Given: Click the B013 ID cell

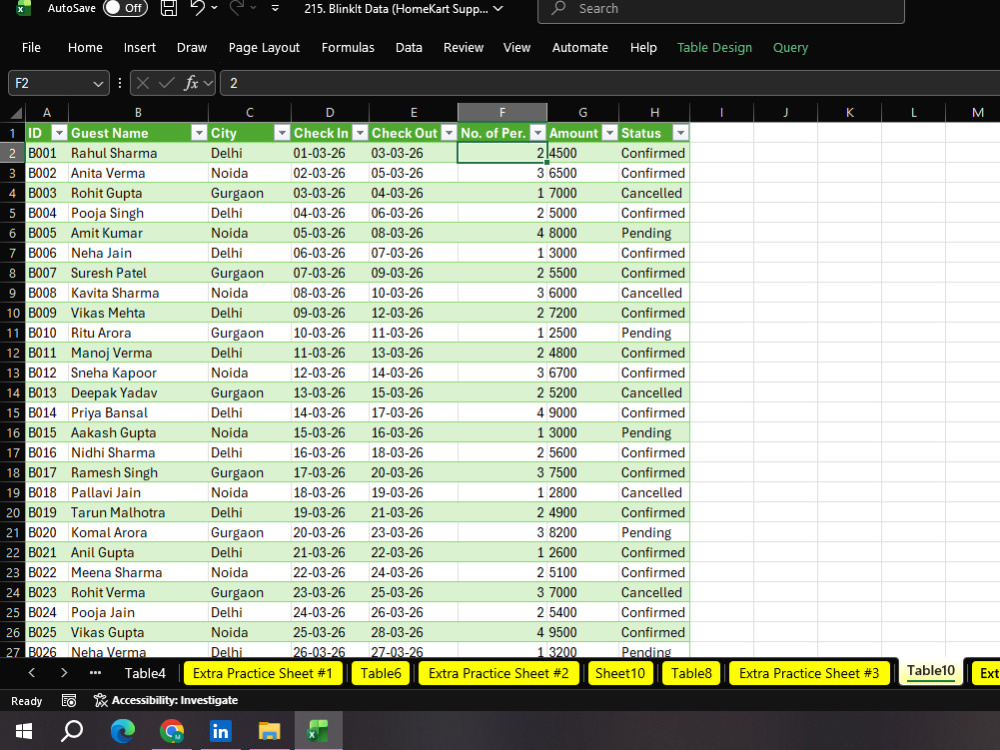Looking at the screenshot, I should tap(47, 393).
